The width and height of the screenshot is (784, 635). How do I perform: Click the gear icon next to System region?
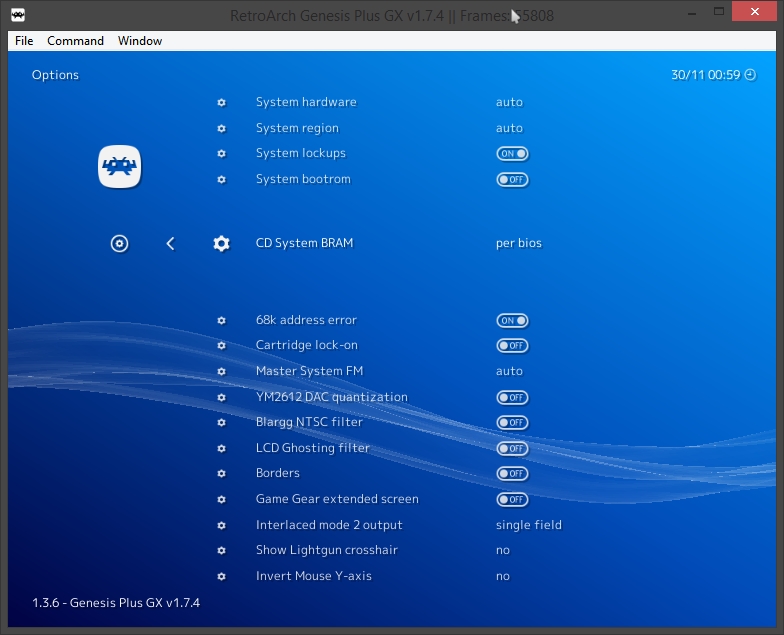222,128
